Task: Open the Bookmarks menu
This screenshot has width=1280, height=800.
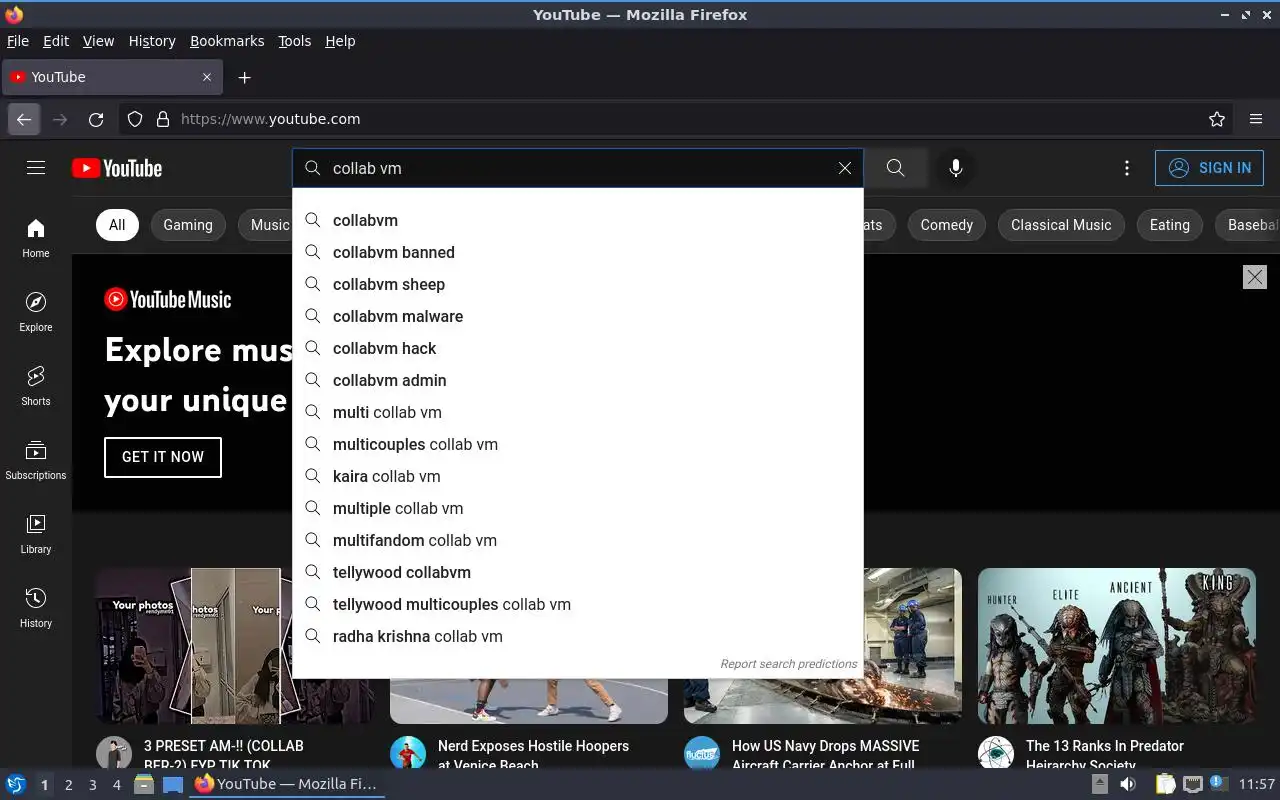Action: tap(227, 41)
